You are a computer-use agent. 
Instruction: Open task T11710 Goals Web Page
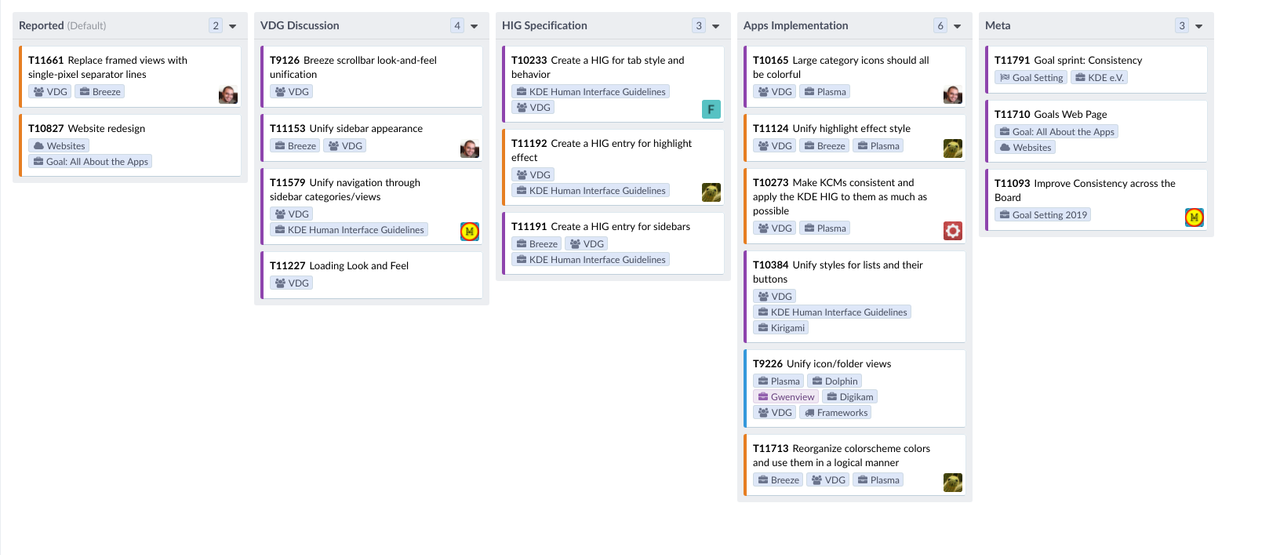[1051, 114]
